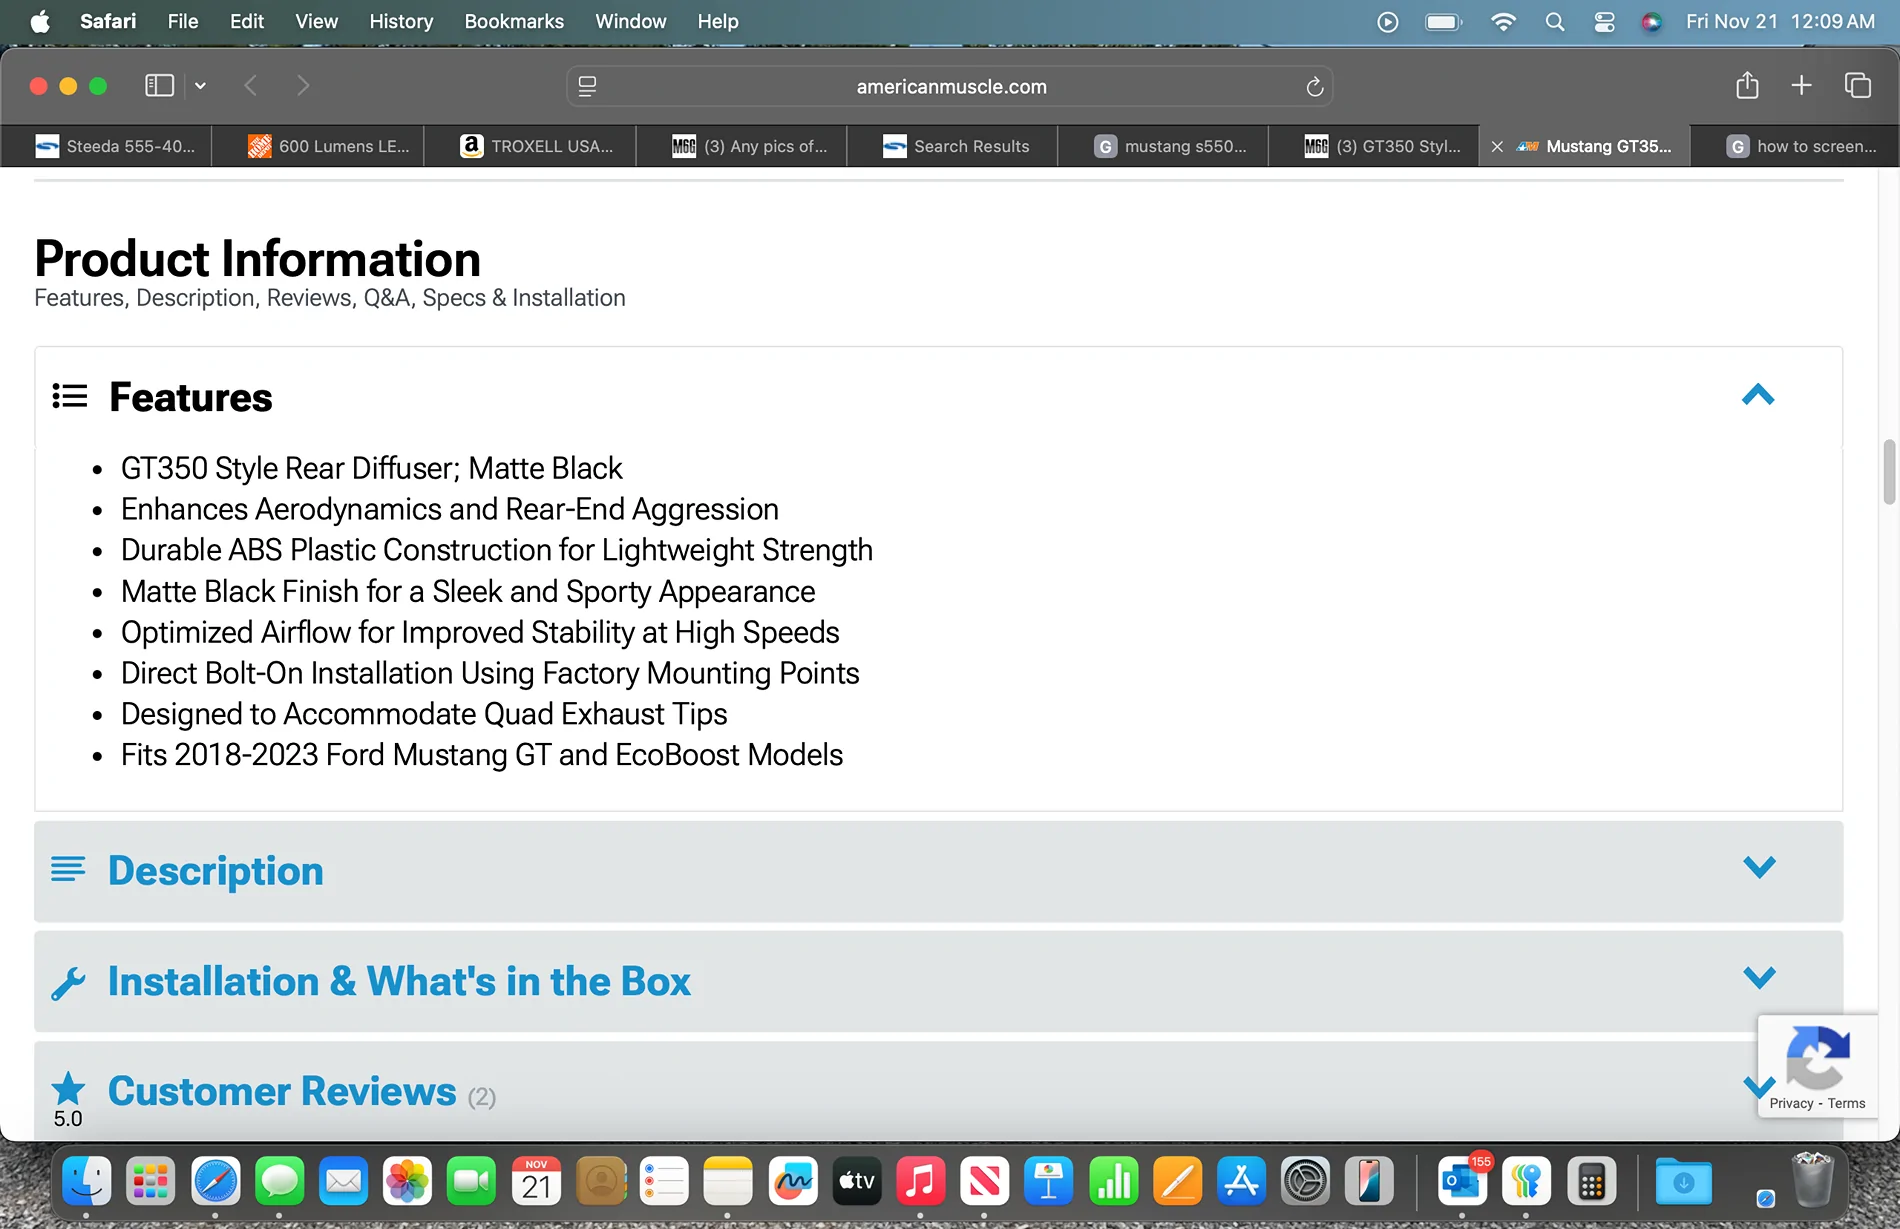The width and height of the screenshot is (1900, 1229).
Task: Reload the americanmuscle.com page
Action: (1315, 87)
